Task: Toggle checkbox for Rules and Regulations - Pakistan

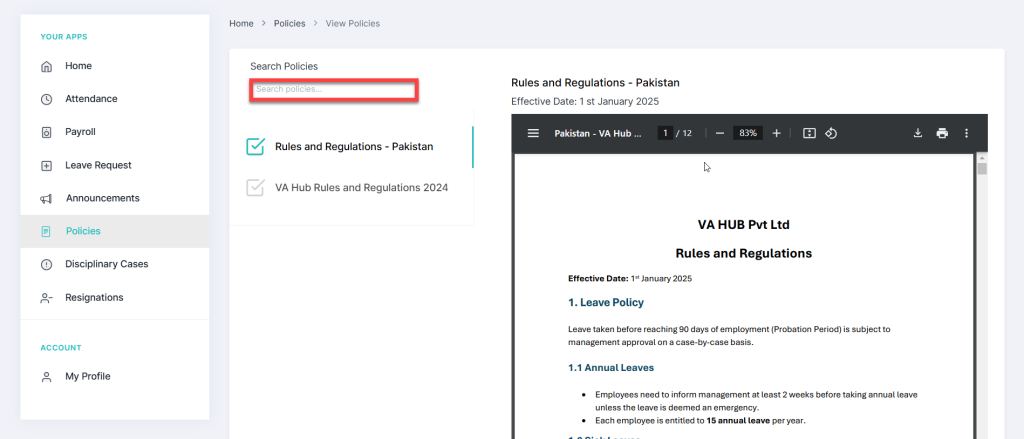Action: (x=255, y=146)
